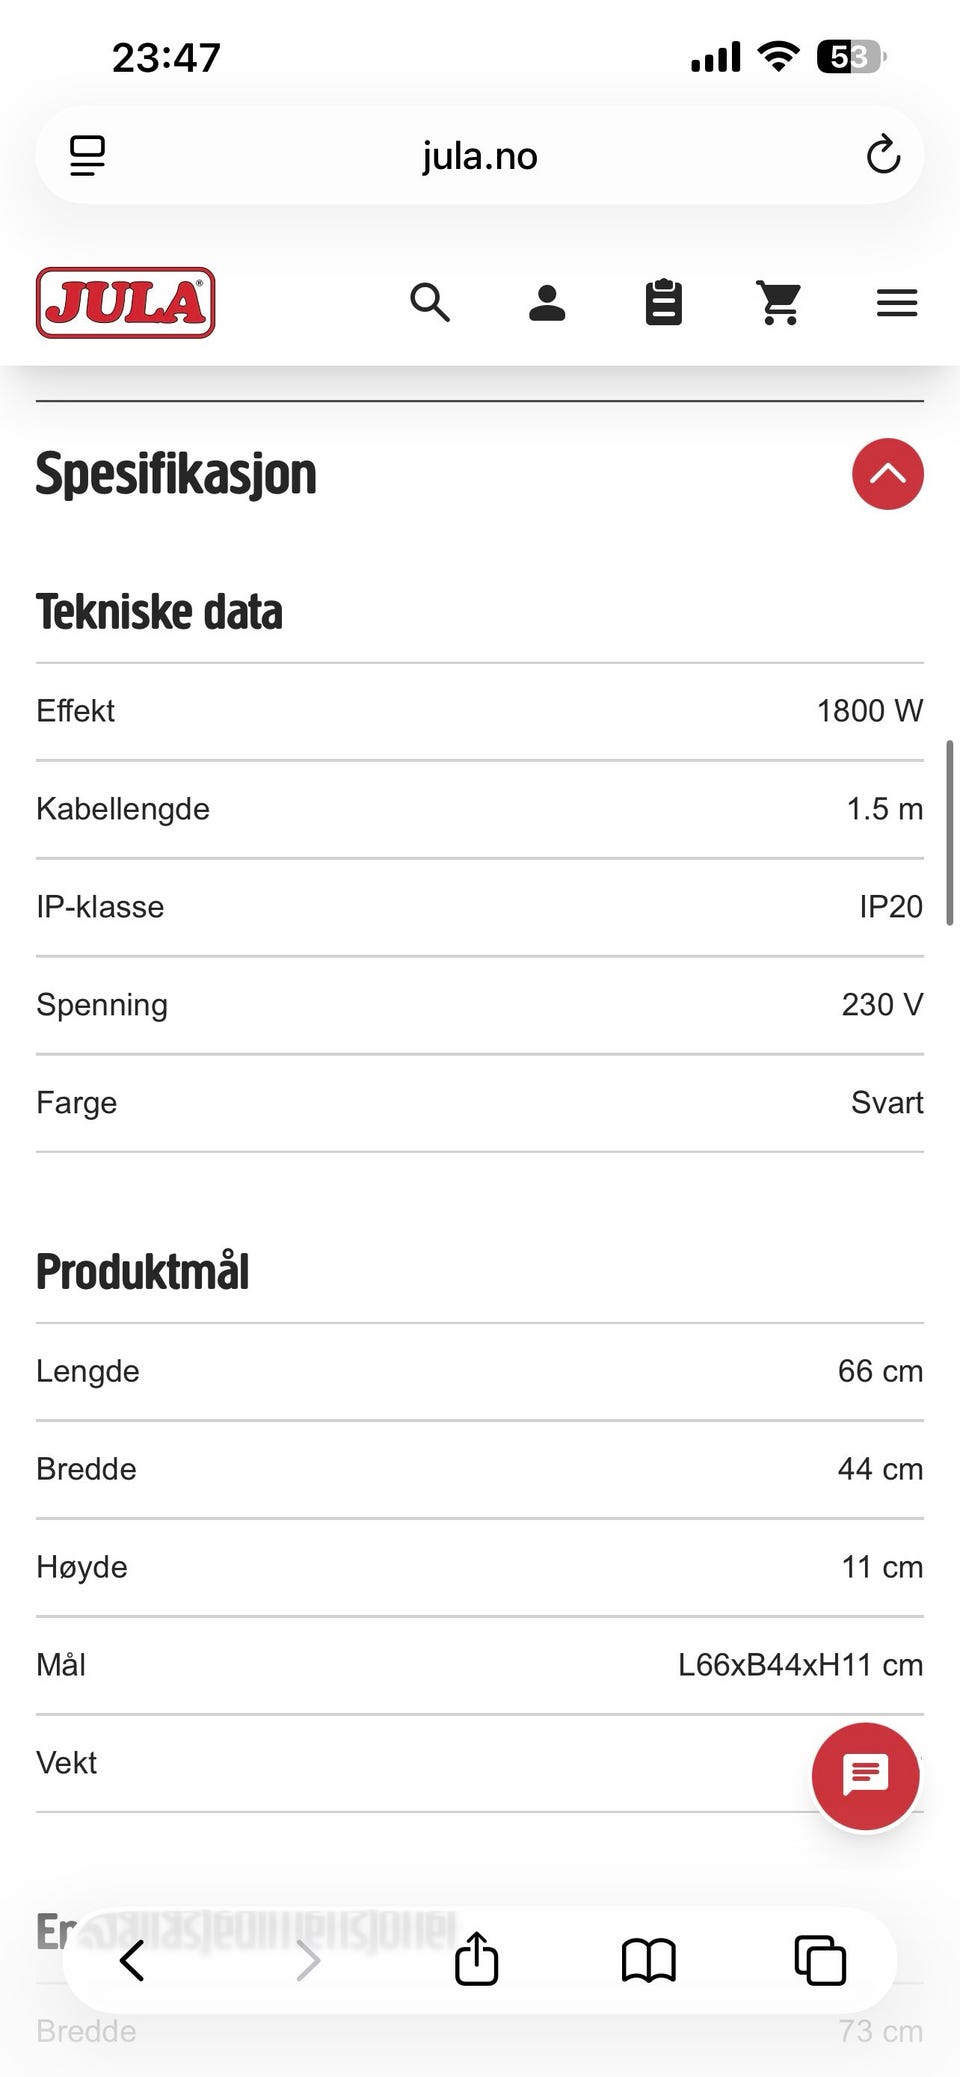
Task: Open Safari bookmarks book icon
Action: pyautogui.click(x=649, y=1960)
